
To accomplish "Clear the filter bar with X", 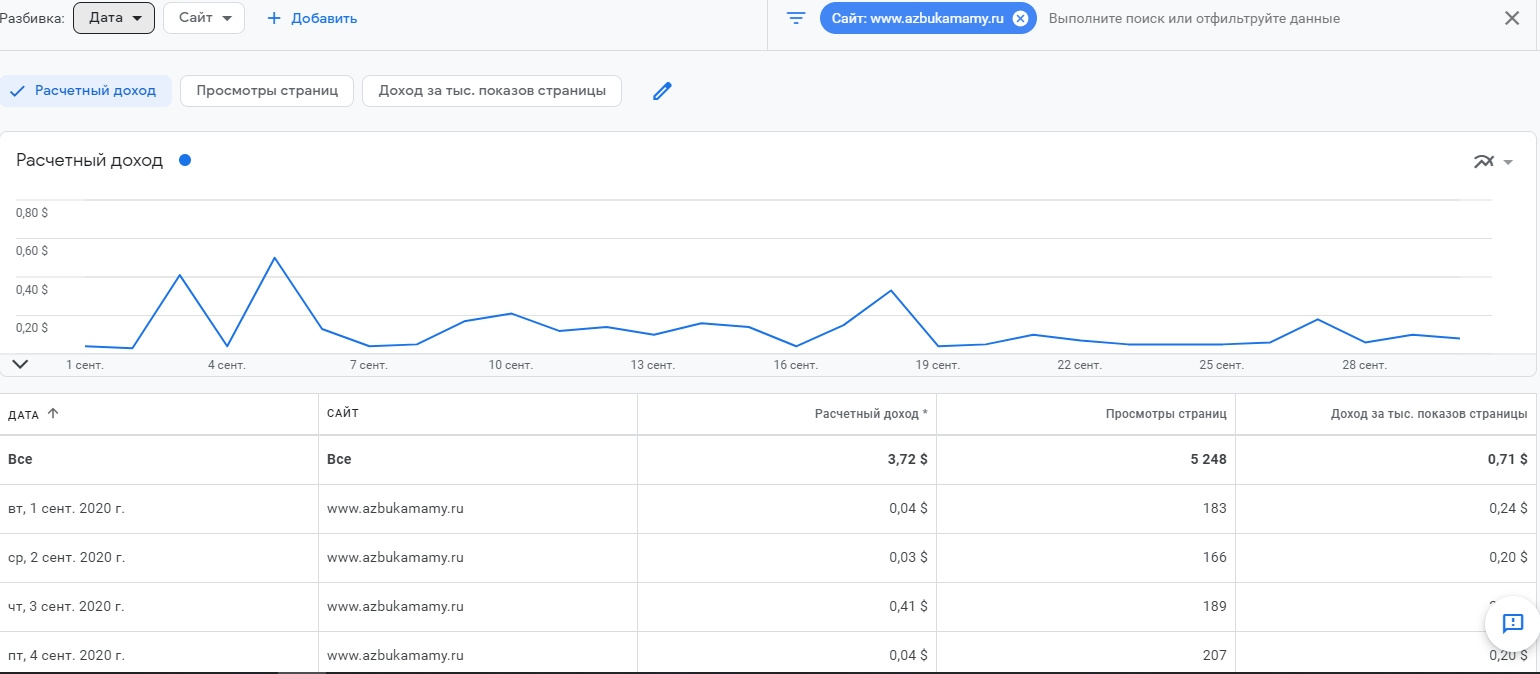I will click(1512, 18).
